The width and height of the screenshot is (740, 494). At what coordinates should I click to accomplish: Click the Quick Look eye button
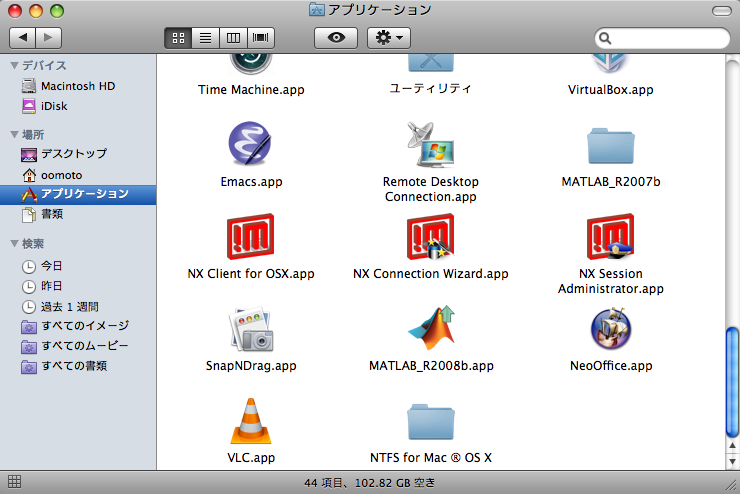click(336, 38)
